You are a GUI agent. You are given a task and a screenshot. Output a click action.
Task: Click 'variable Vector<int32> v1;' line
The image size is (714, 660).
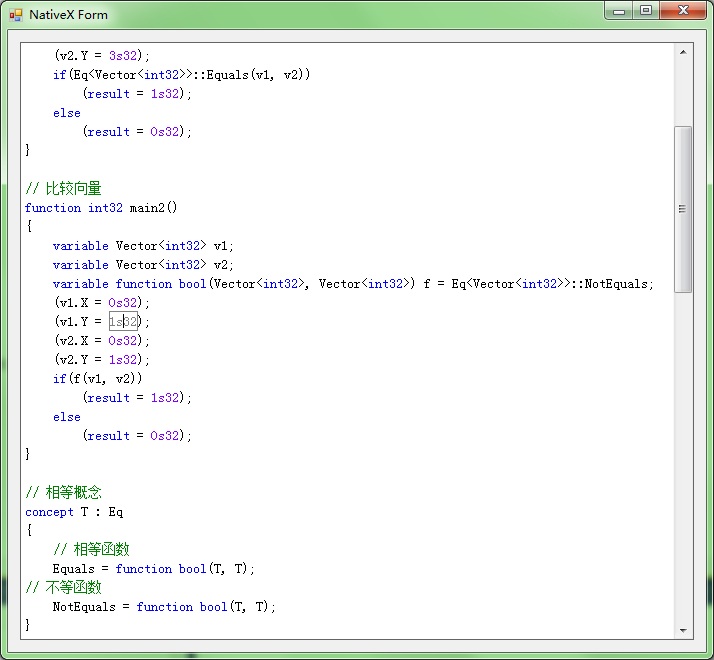[143, 246]
